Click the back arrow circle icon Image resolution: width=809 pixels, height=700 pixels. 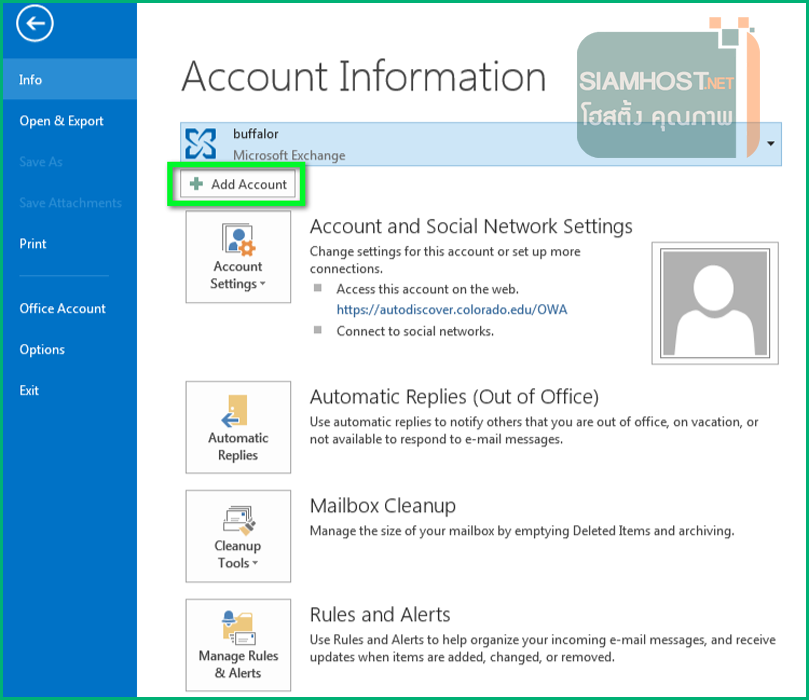pos(34,26)
